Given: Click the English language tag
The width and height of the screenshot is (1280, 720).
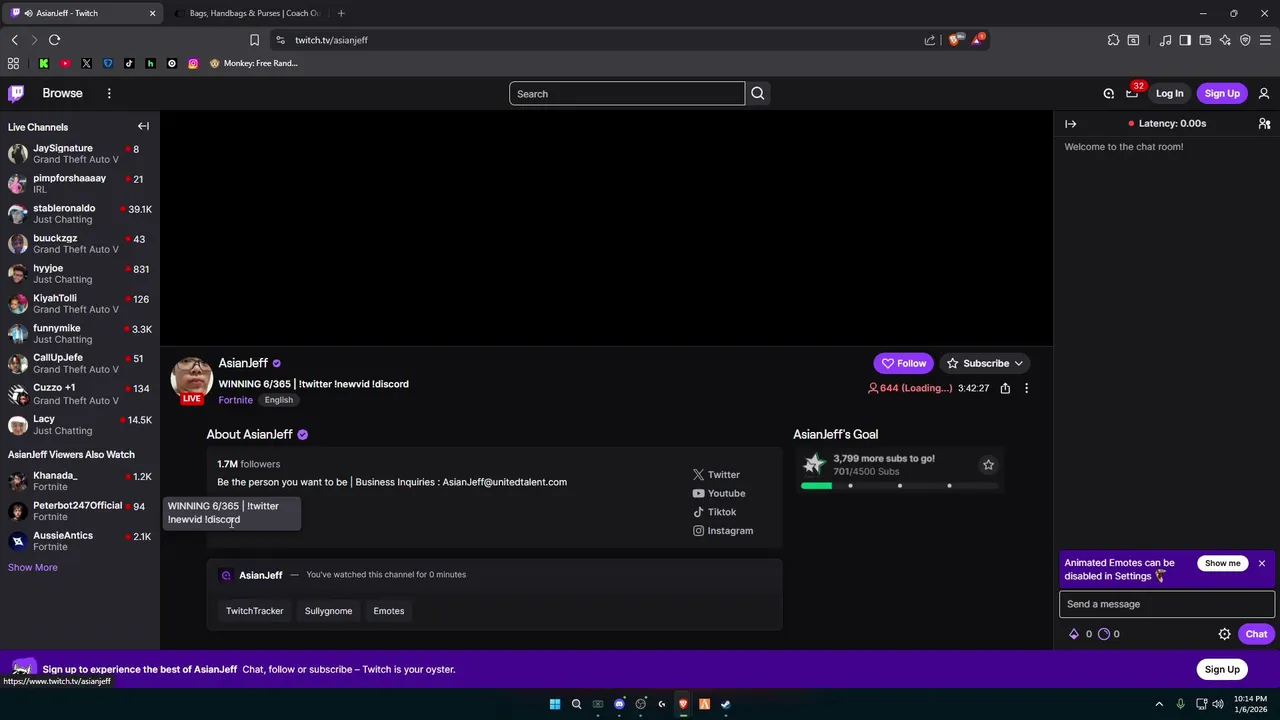Looking at the screenshot, I should coord(279,400).
